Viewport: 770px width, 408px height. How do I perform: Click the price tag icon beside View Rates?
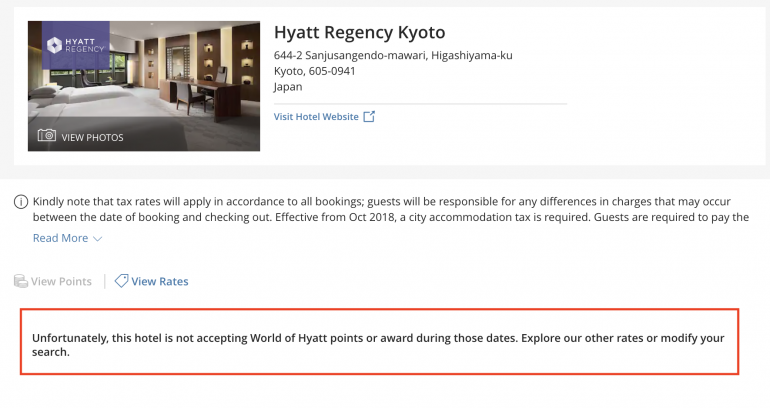click(121, 281)
